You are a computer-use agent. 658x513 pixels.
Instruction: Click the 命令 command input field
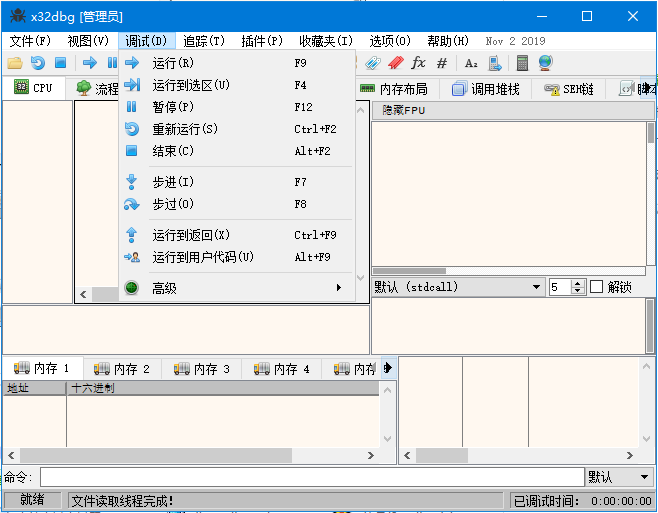(x=312, y=477)
